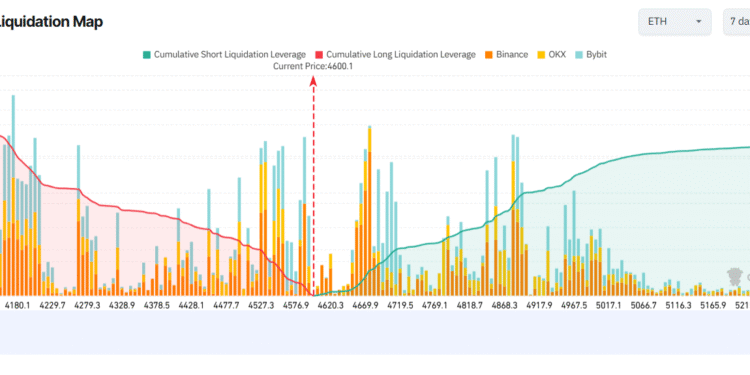Open the 7 day time range dropdown
This screenshot has height=375, width=750.
737,22
